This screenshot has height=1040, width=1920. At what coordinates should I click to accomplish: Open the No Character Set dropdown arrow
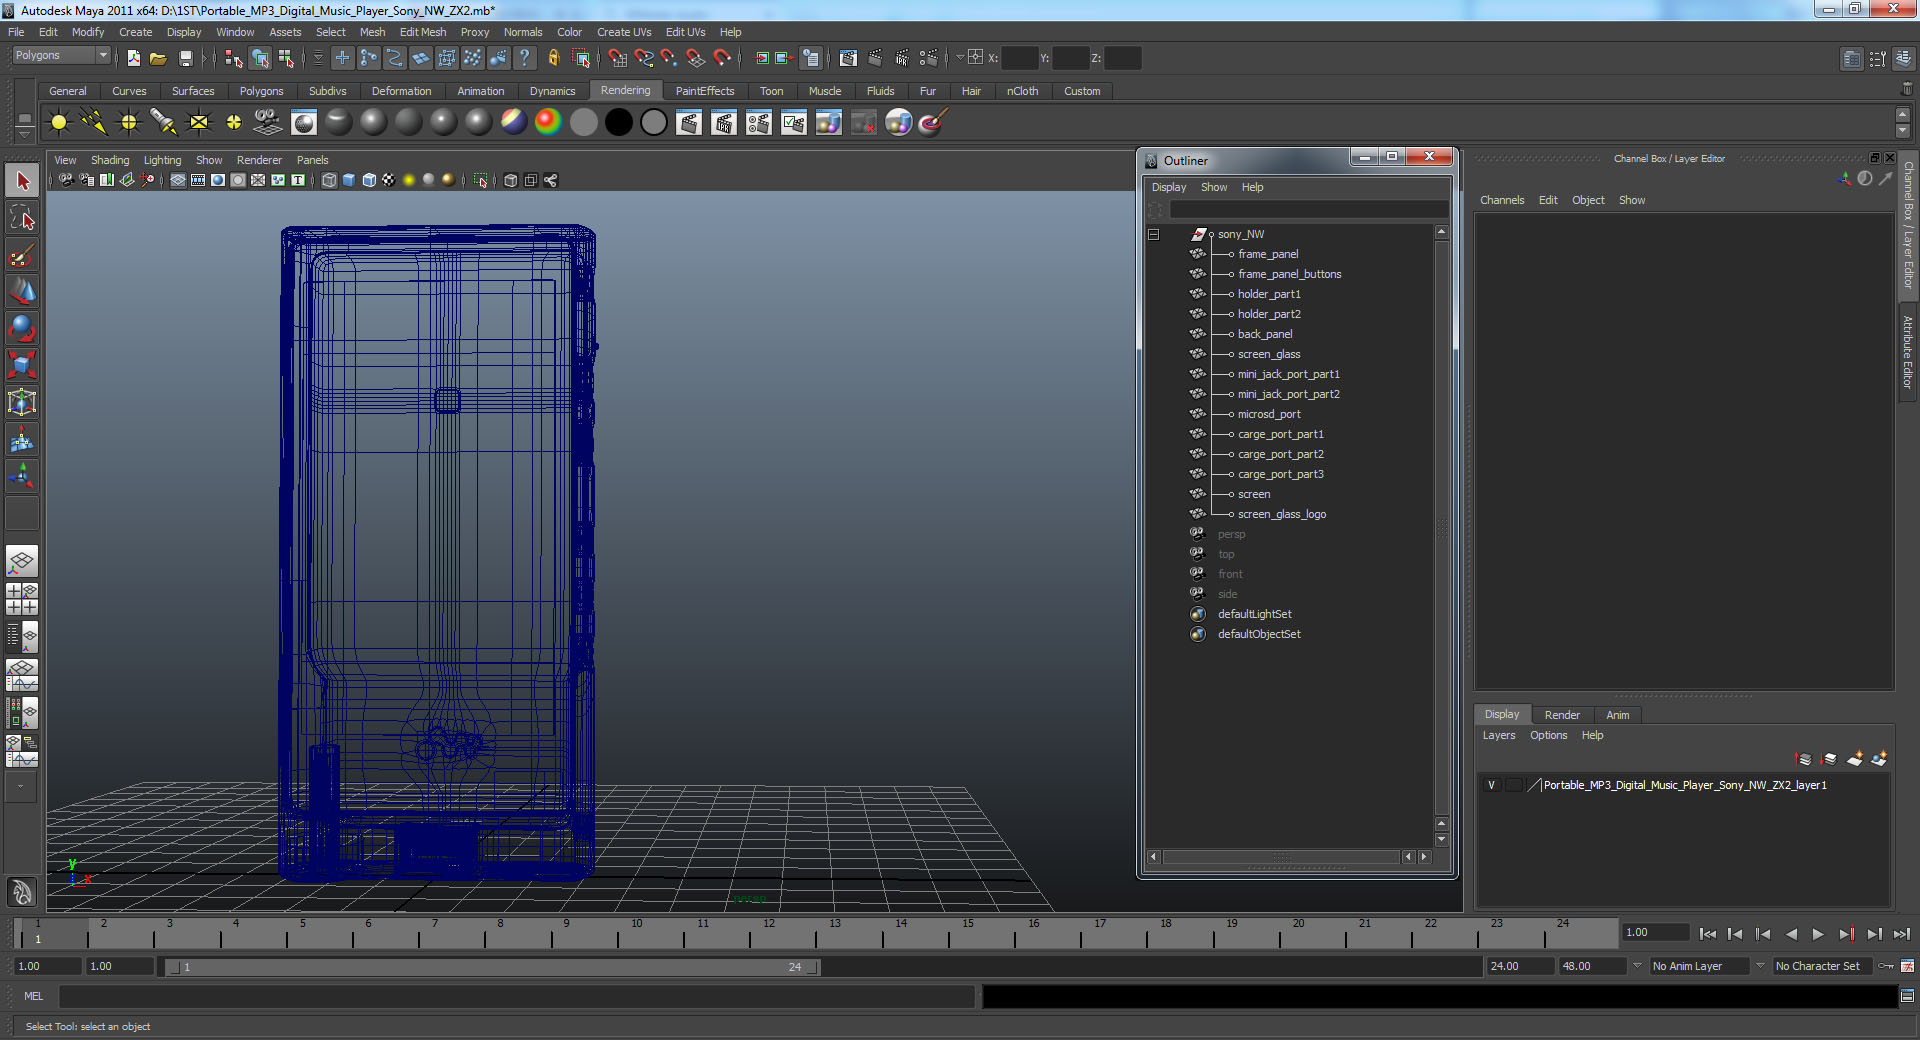point(1760,966)
